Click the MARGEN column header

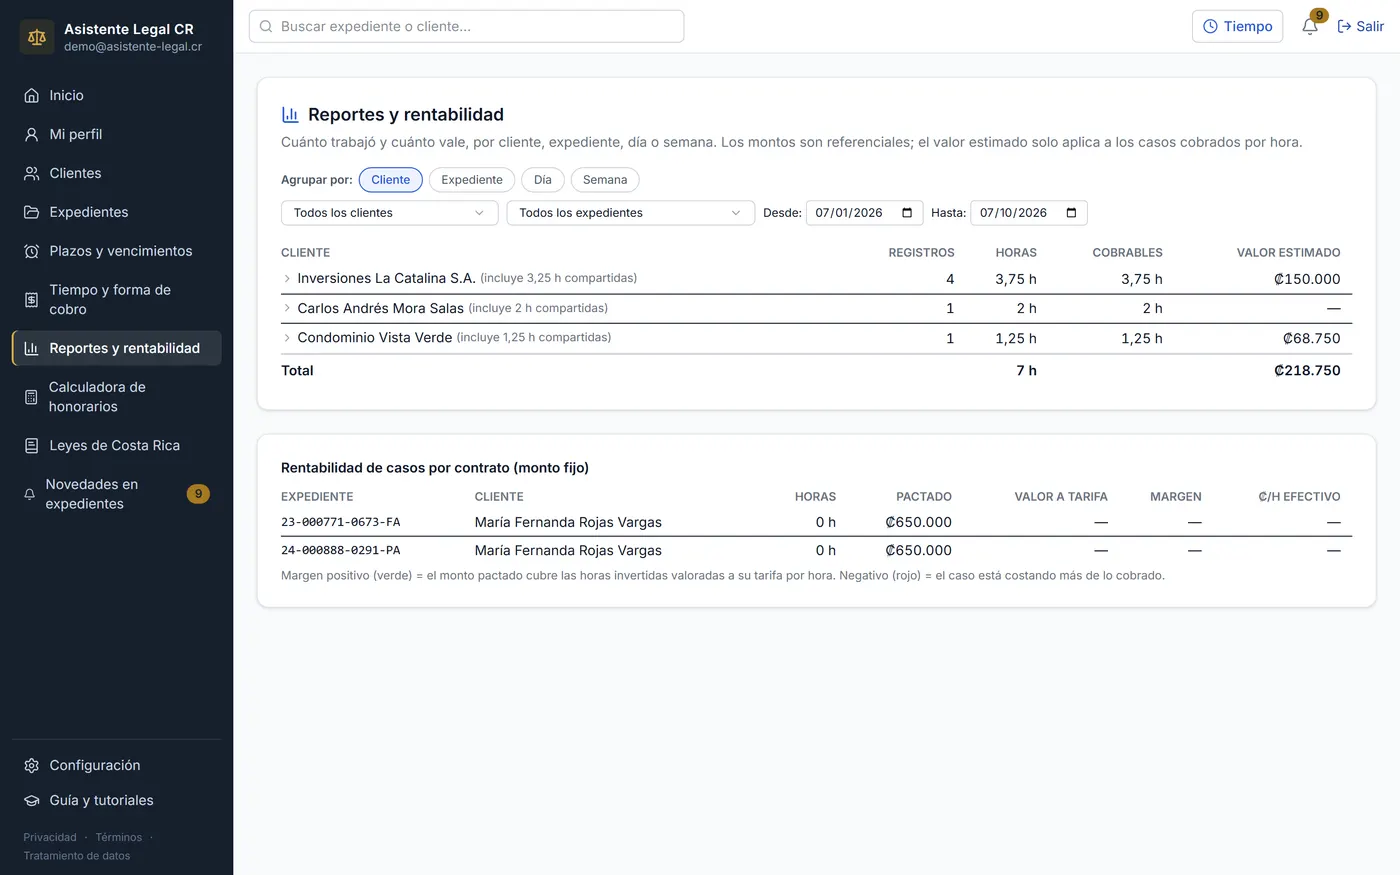pos(1176,497)
